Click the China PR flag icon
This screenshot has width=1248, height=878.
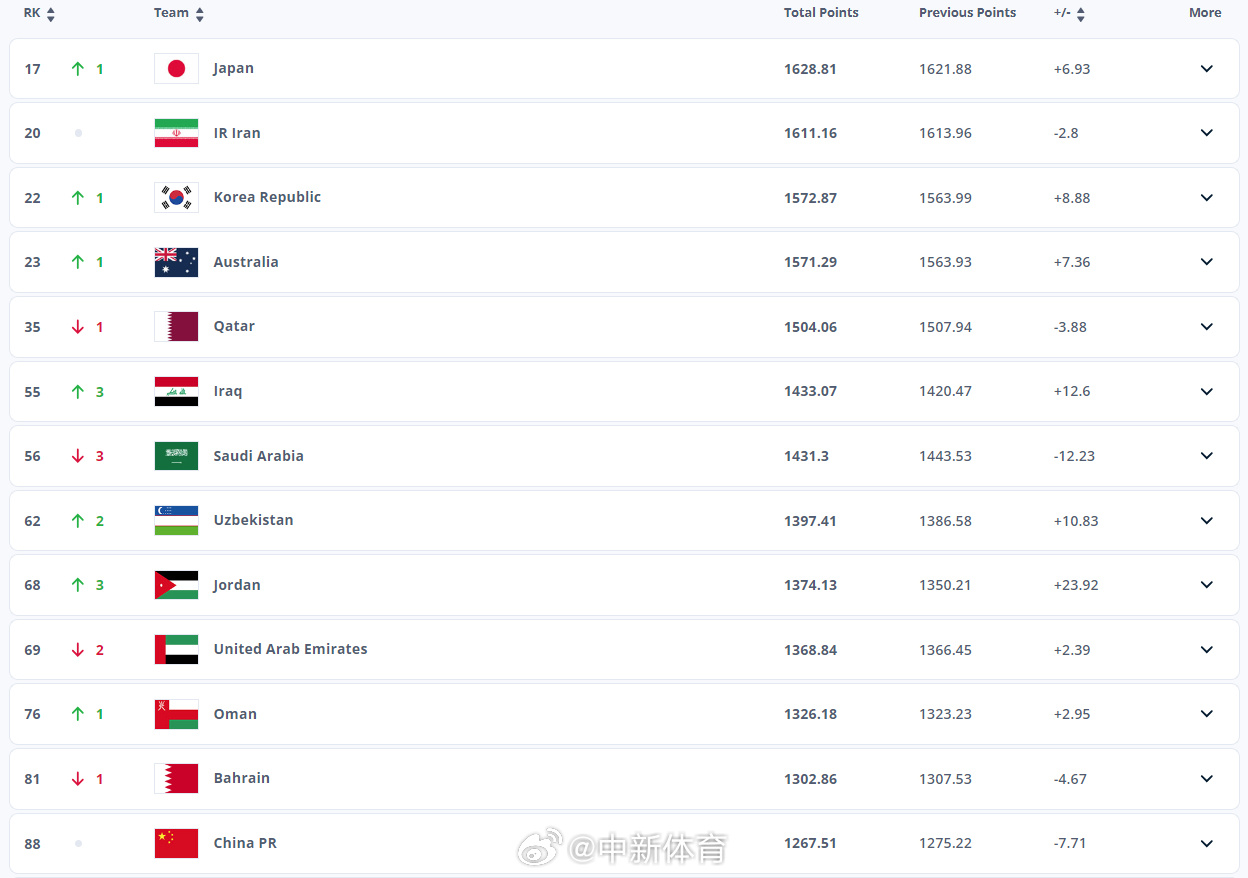pos(176,843)
